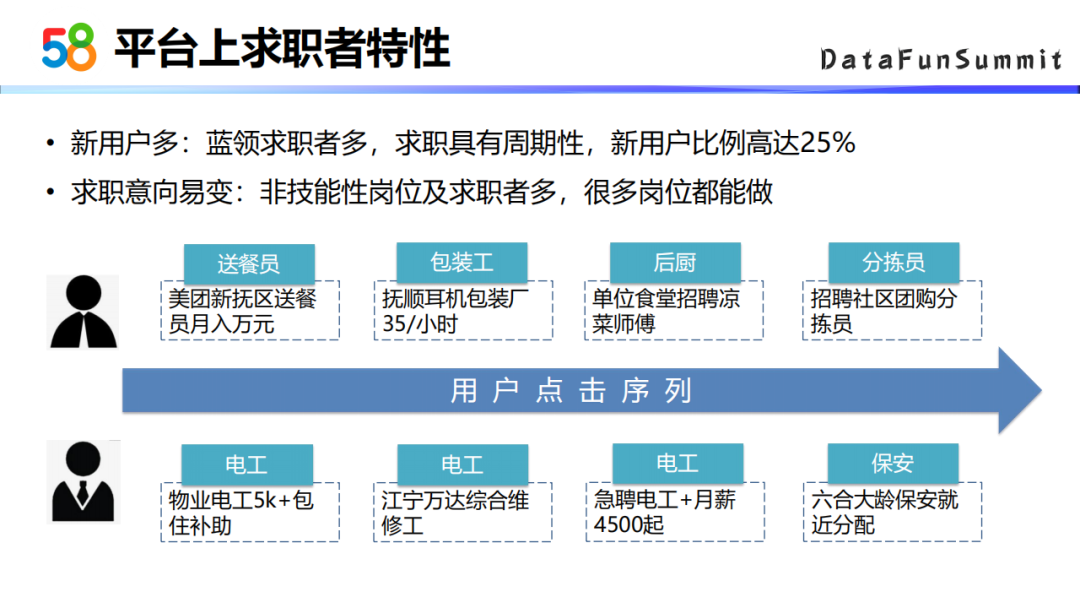
Task: Select the 分拣员 category label
Action: coord(893,262)
